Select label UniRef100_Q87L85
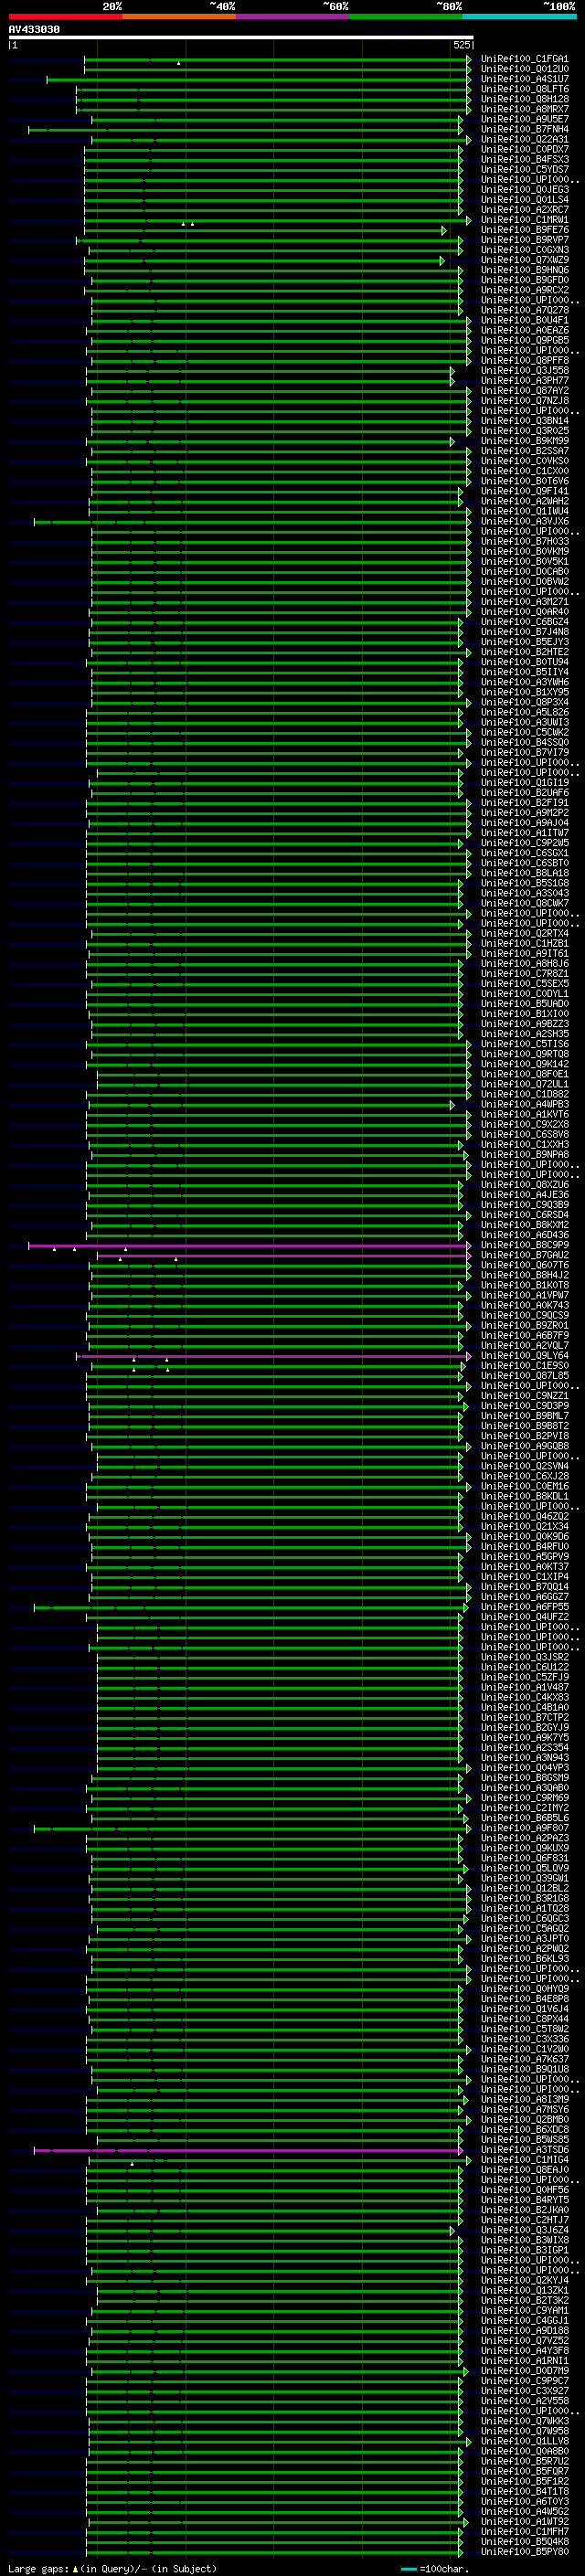Viewport: 585px width, 2576px height. pos(524,1376)
